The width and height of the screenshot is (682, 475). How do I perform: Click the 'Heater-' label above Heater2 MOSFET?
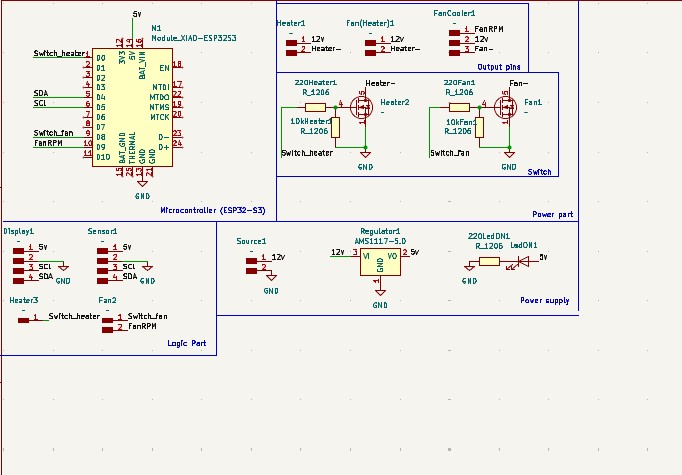(380, 83)
